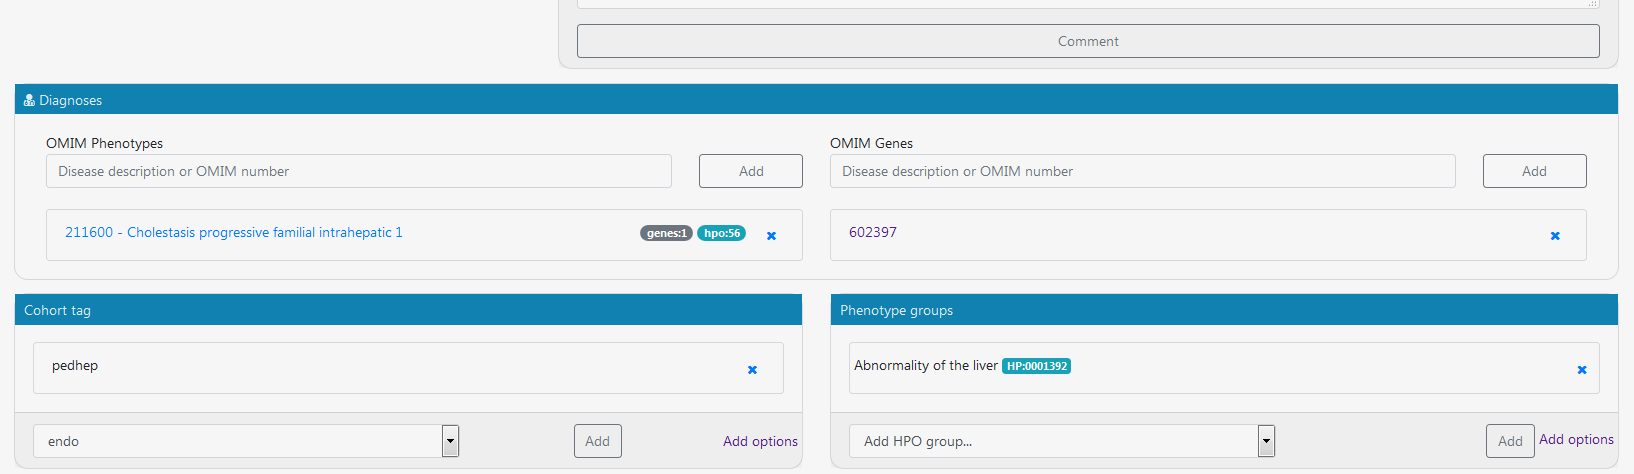
Task: Click the Phenotype groups panel header
Action: tap(1224, 310)
